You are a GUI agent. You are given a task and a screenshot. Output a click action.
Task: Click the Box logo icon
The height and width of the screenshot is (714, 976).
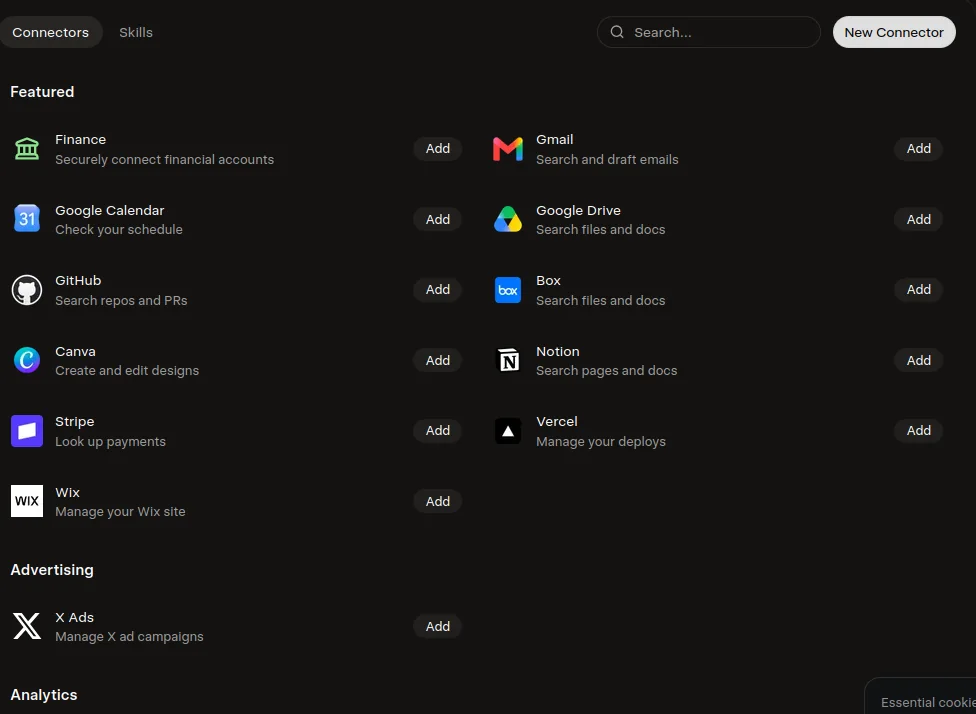[508, 290]
